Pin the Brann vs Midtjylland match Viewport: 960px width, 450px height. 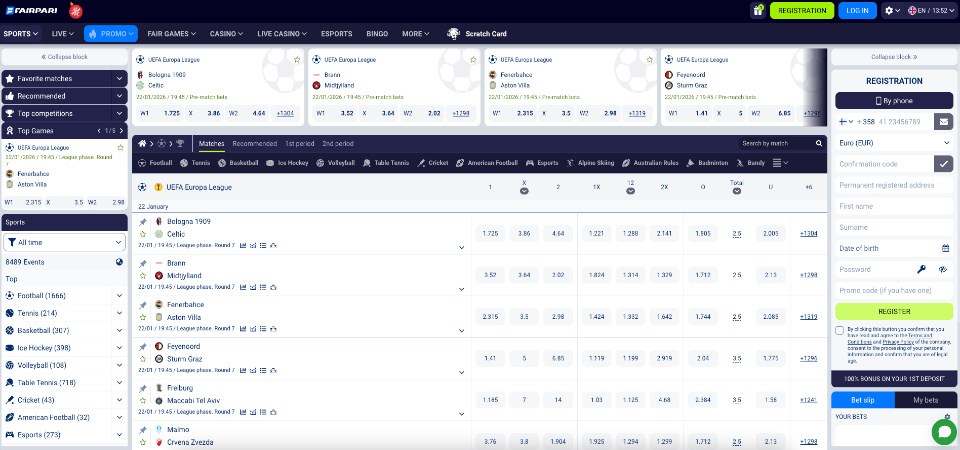click(x=143, y=264)
